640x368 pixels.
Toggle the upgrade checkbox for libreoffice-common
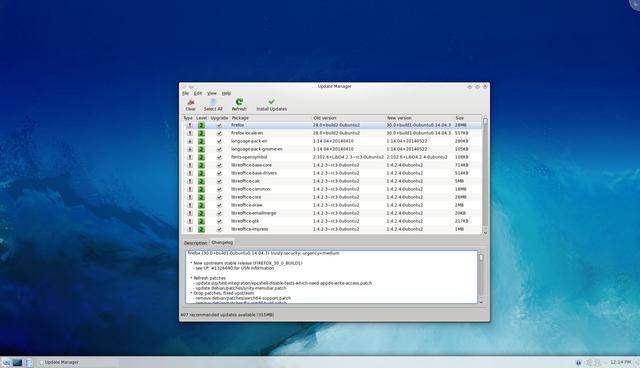pos(219,189)
